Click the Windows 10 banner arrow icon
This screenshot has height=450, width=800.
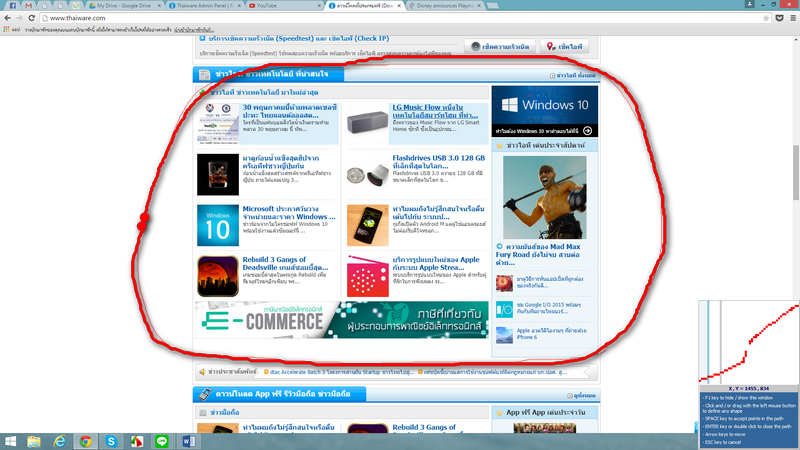pyautogui.click(x=587, y=131)
